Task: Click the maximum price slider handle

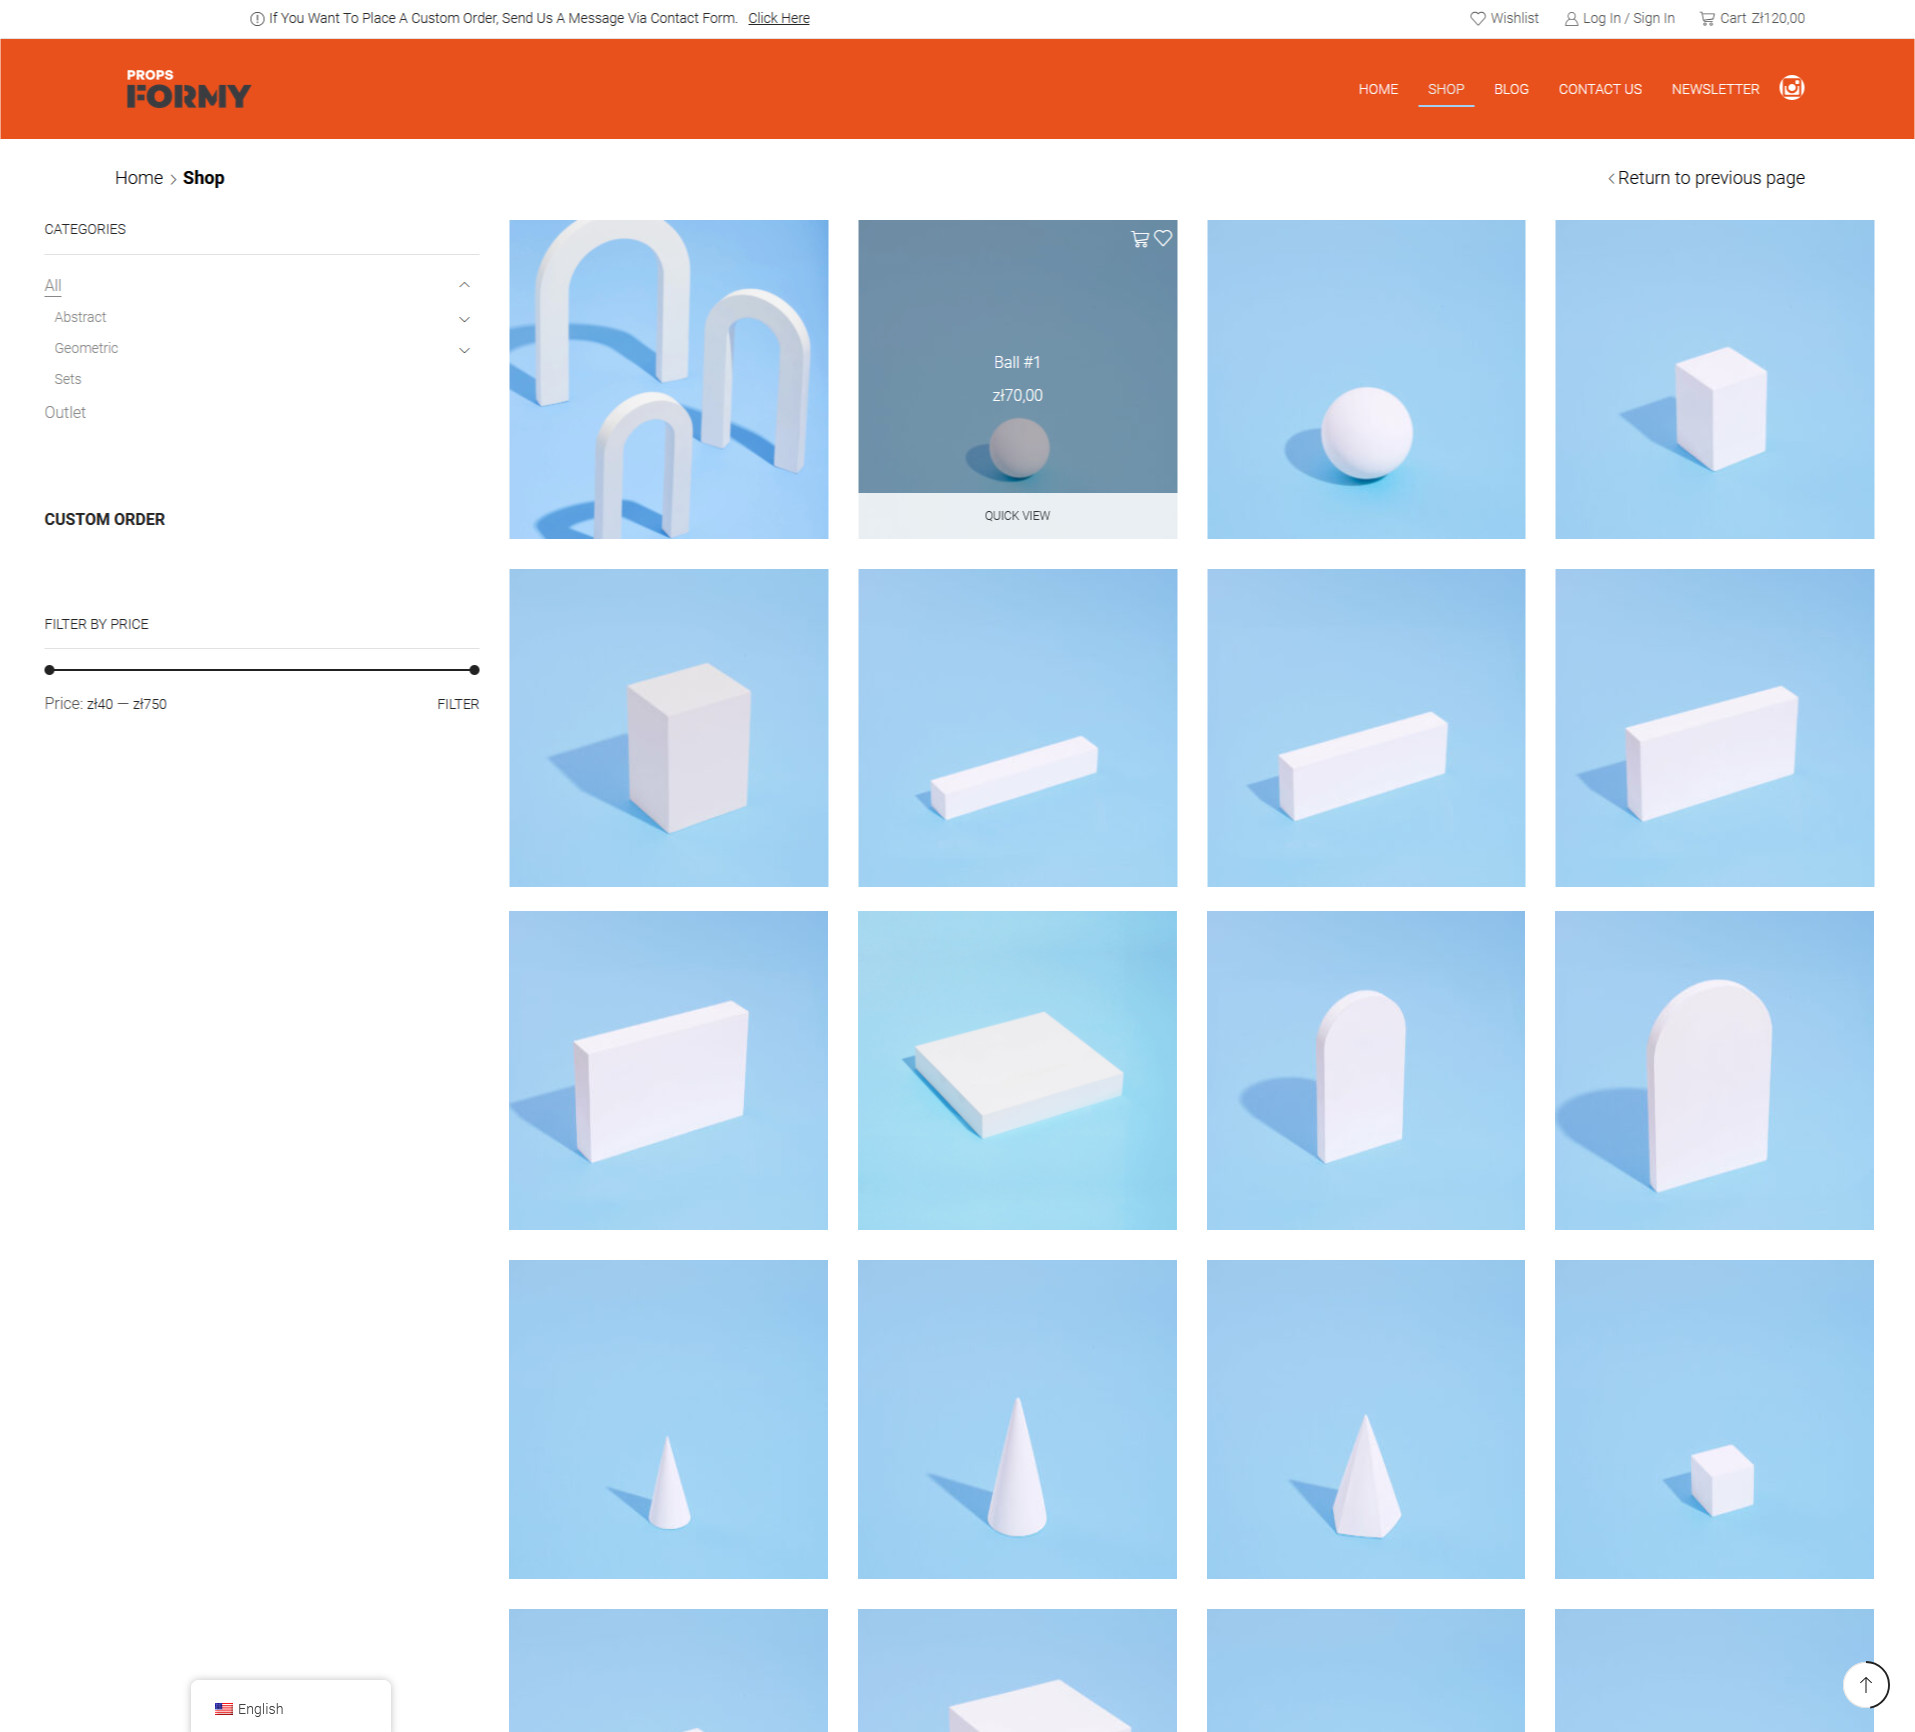Action: 474,670
